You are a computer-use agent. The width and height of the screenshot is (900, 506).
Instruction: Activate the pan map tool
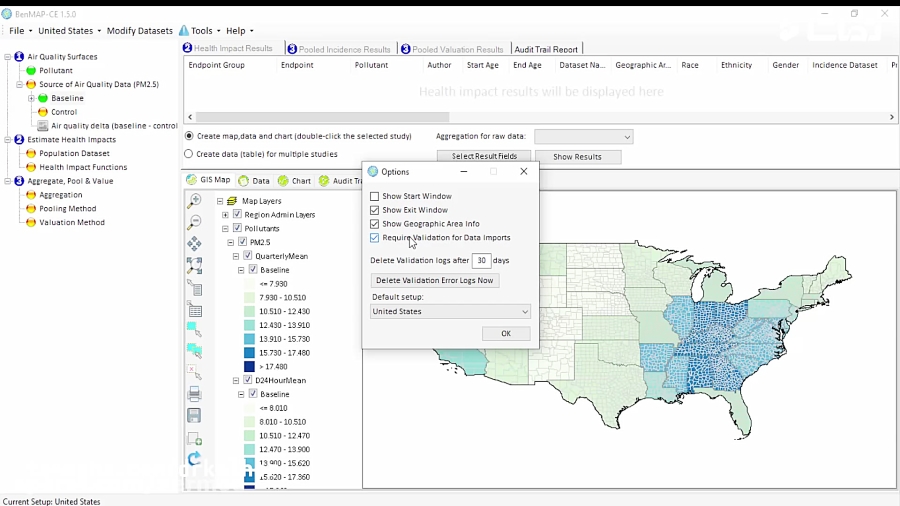(x=195, y=243)
